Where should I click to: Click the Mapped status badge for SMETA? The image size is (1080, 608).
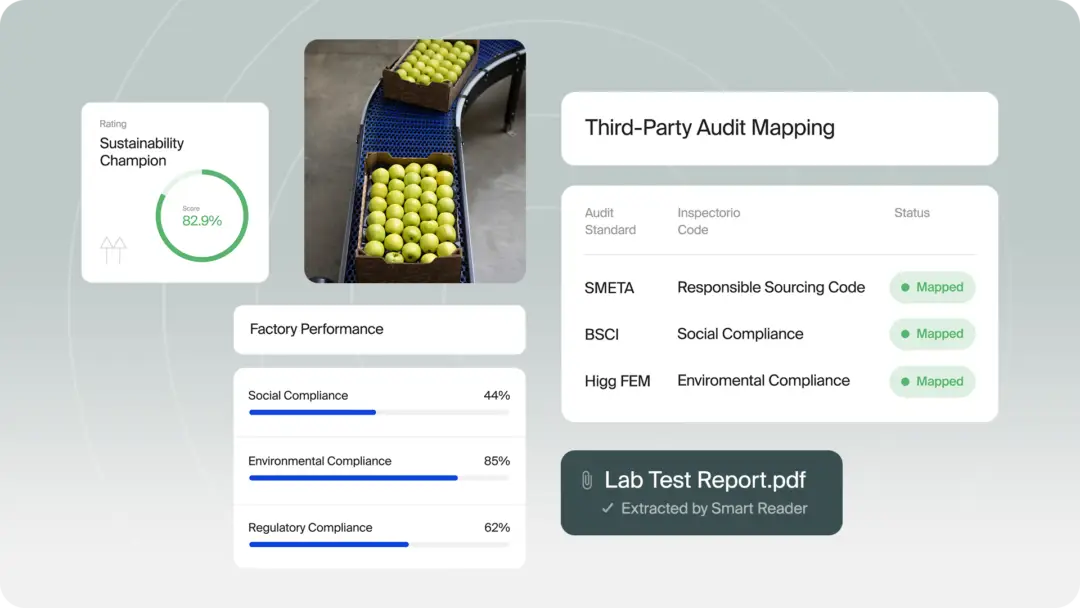pos(932,287)
